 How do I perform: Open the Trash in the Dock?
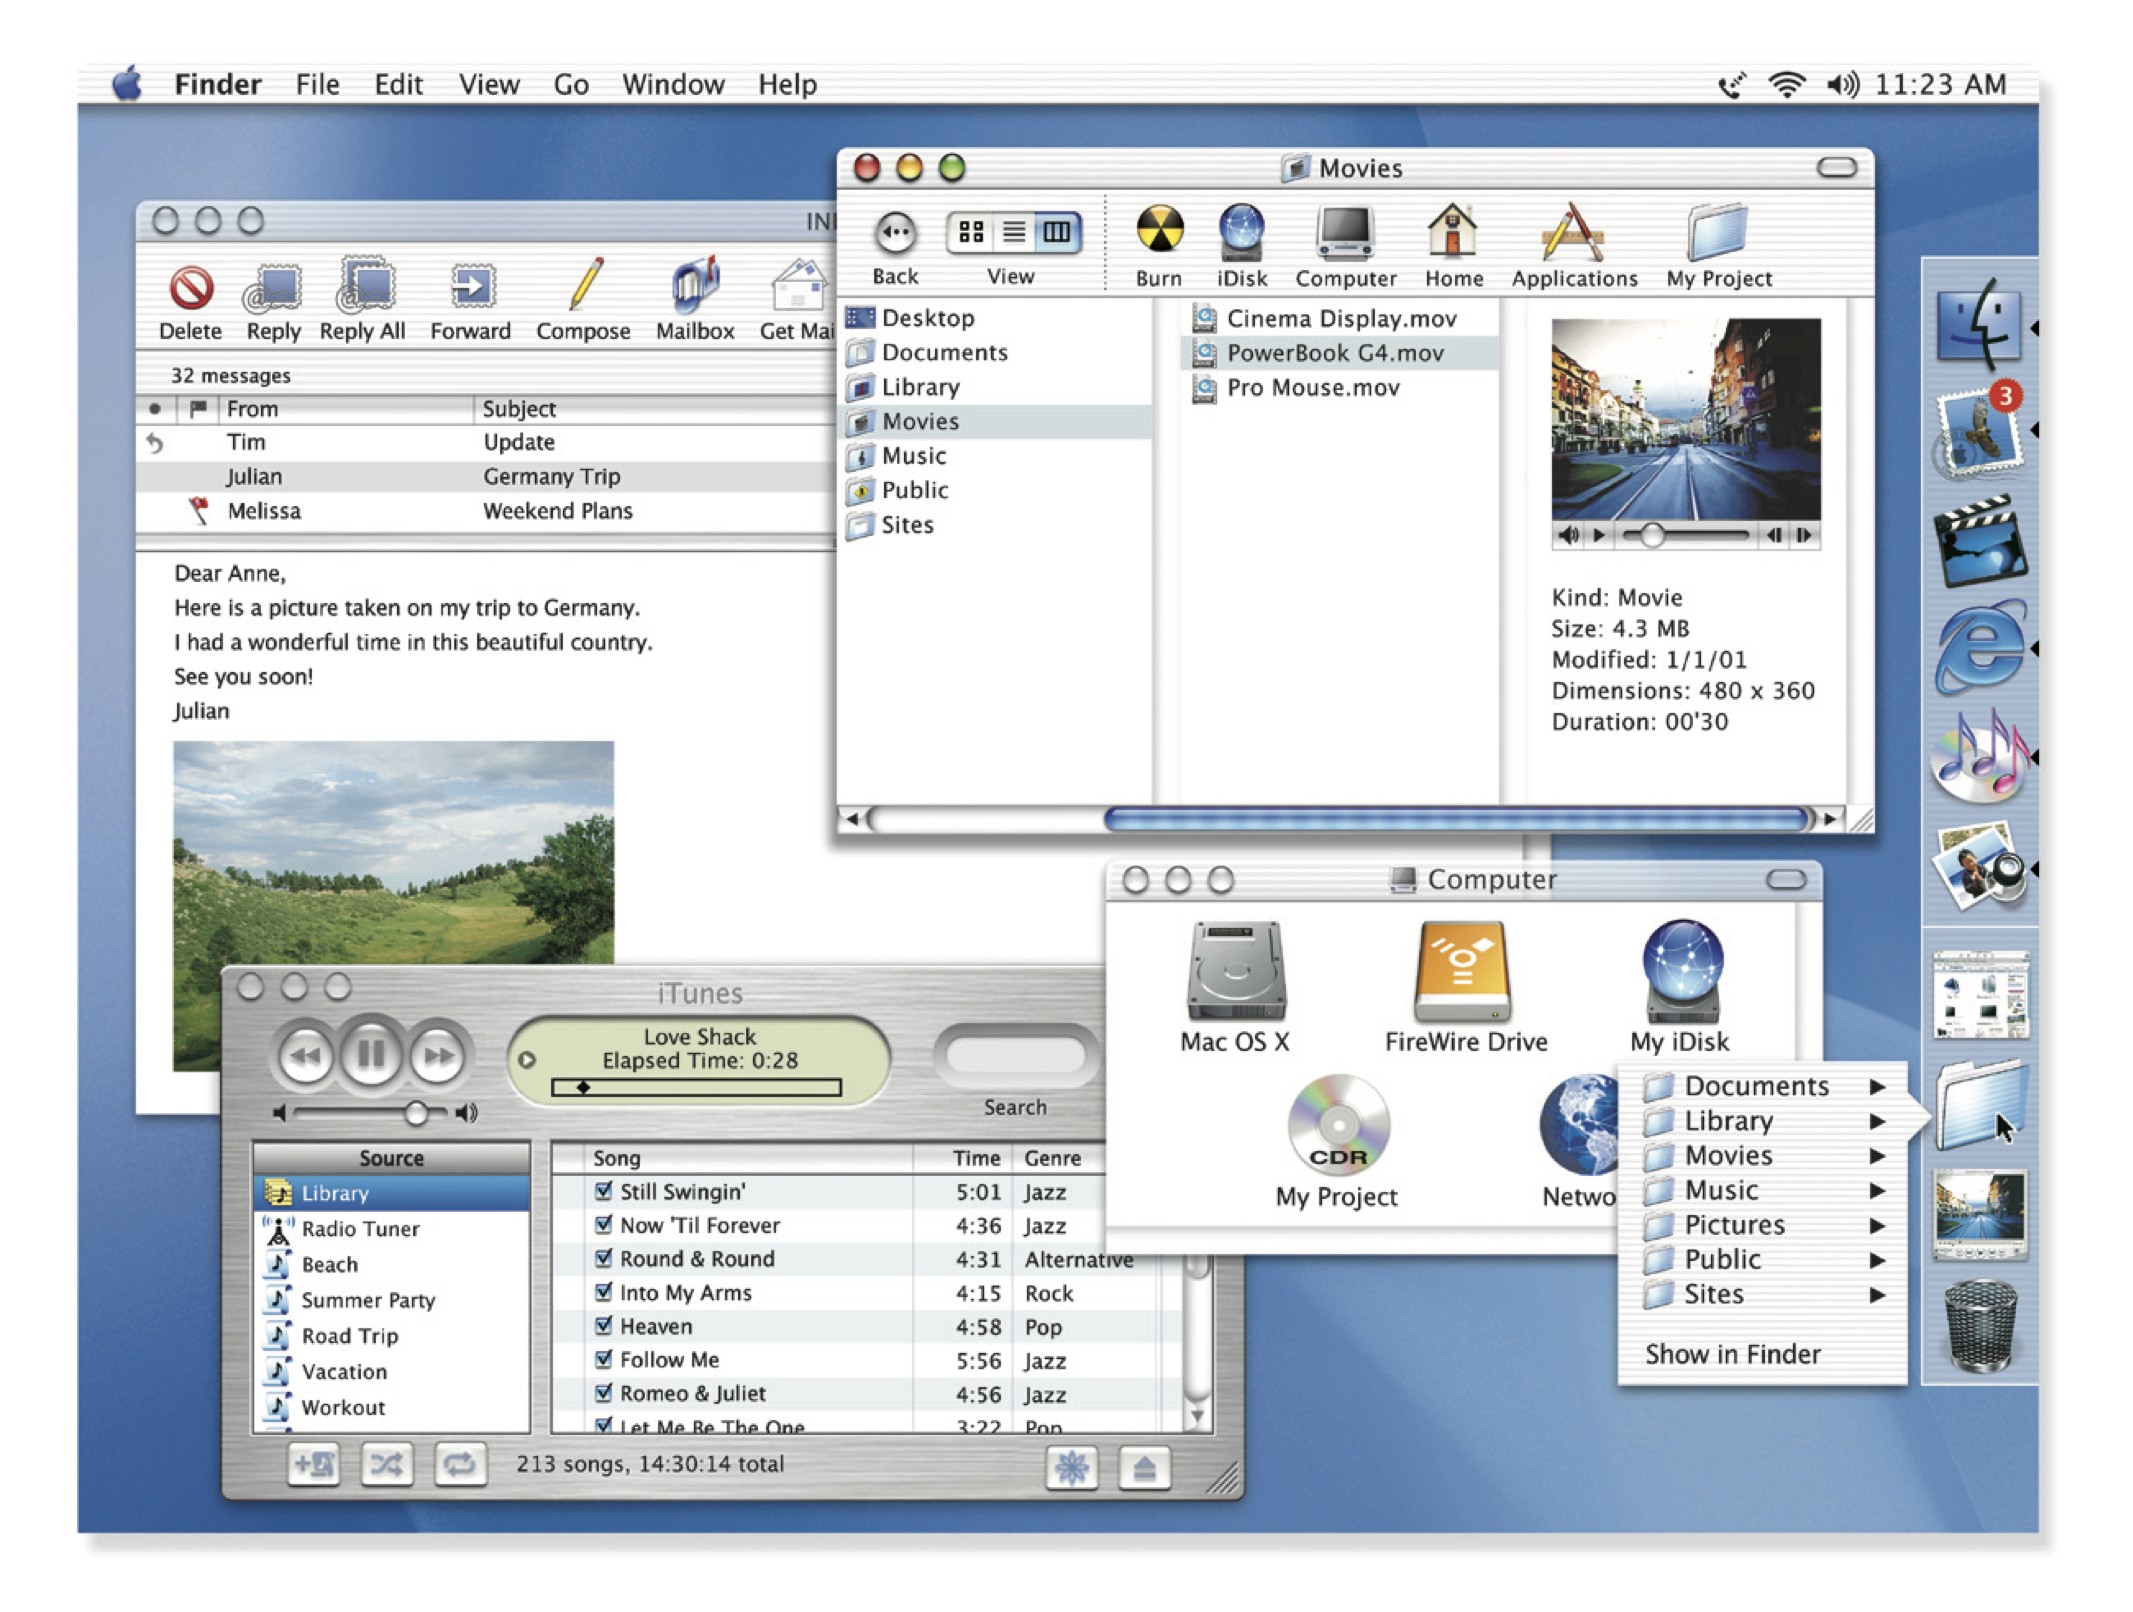[1980, 1326]
